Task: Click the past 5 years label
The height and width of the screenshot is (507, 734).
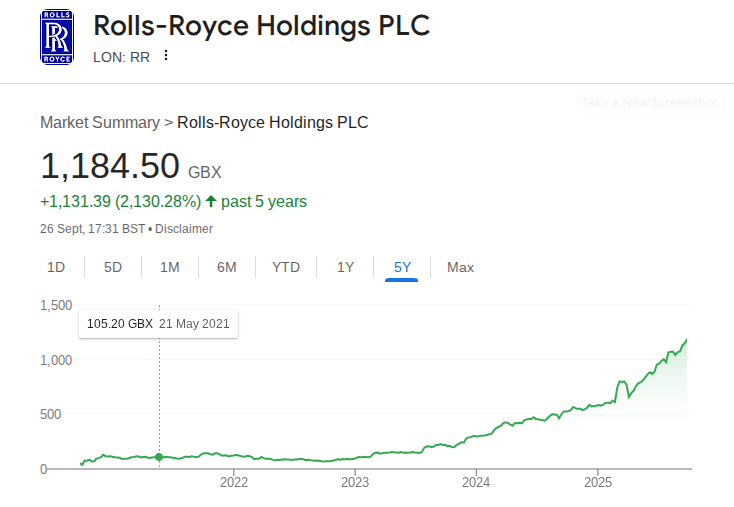Action: 264,202
